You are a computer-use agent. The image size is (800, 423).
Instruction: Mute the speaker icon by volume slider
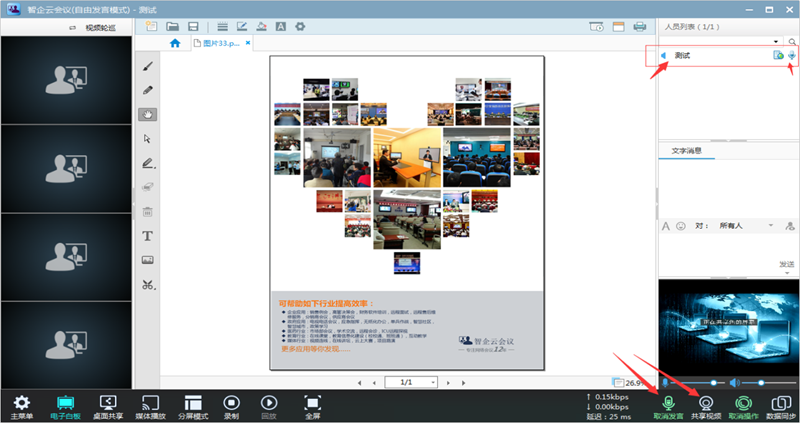734,383
